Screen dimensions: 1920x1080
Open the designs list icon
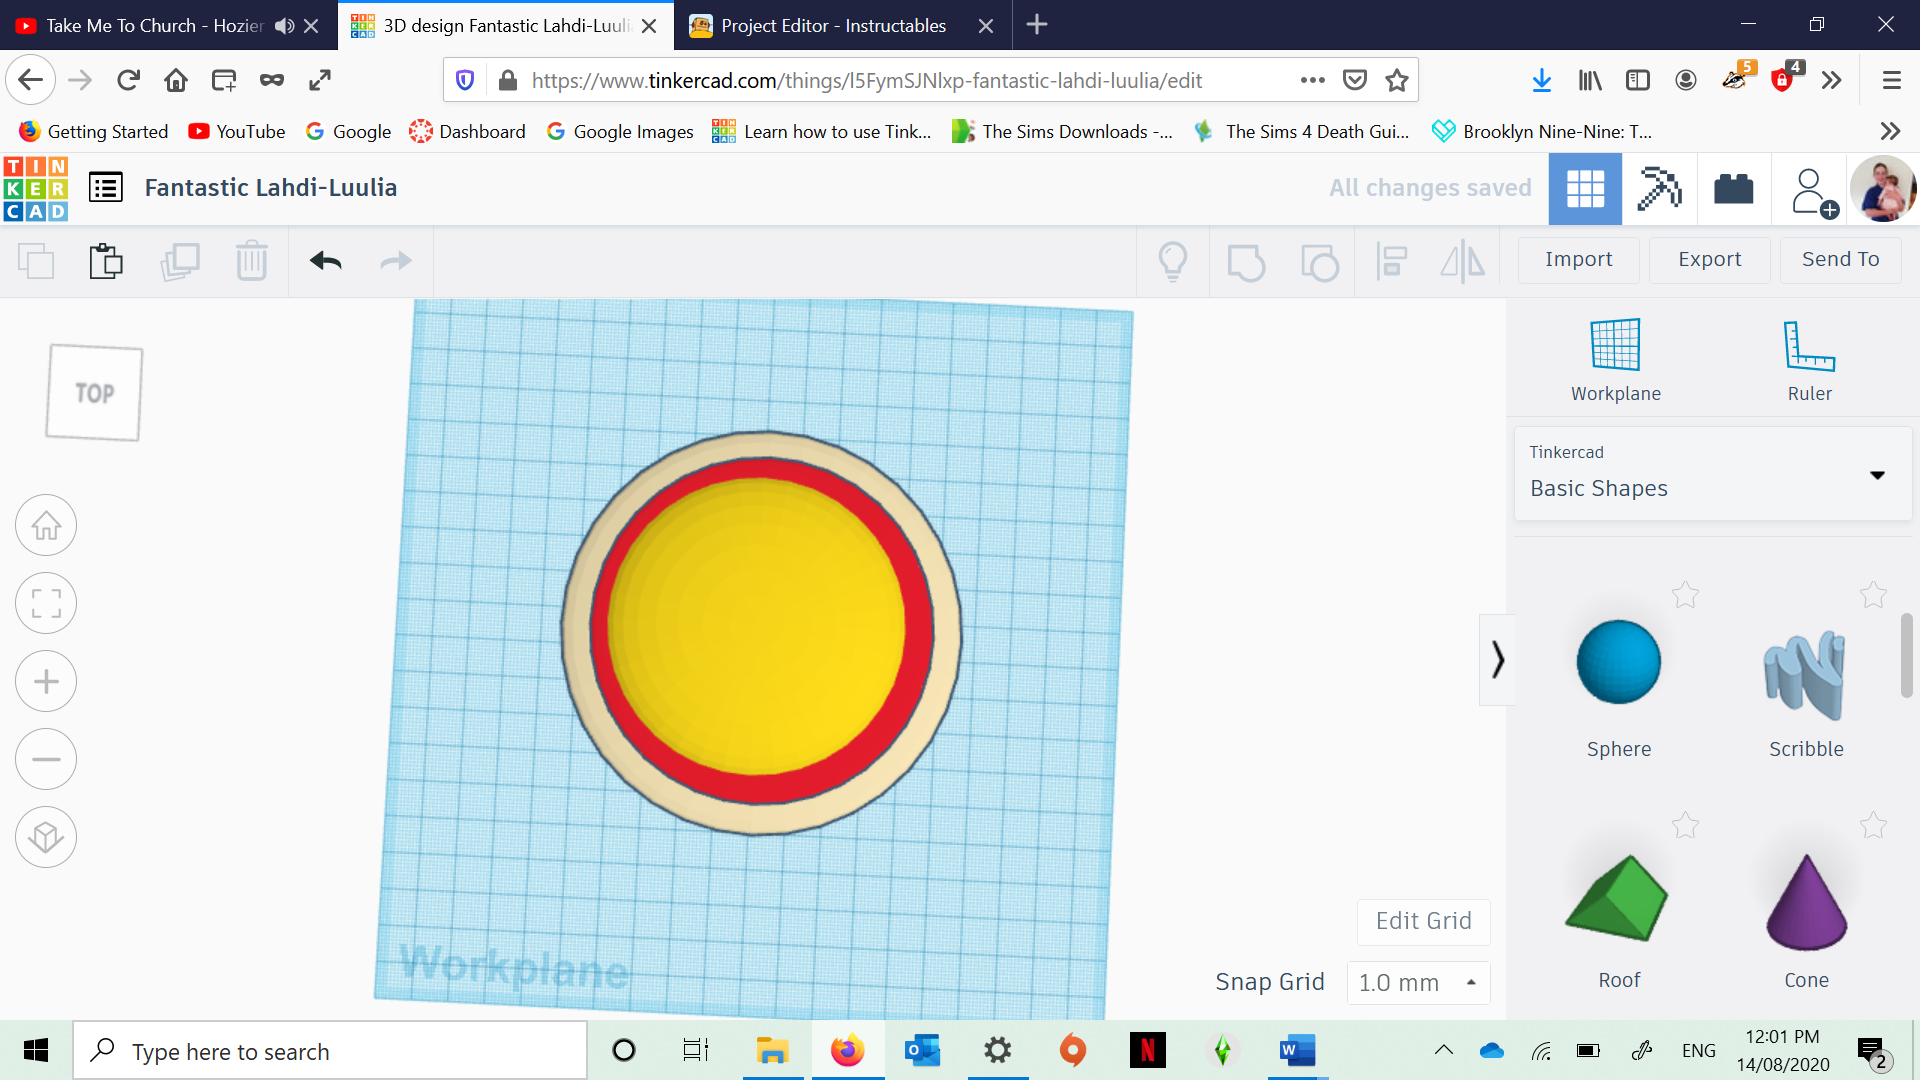click(106, 187)
